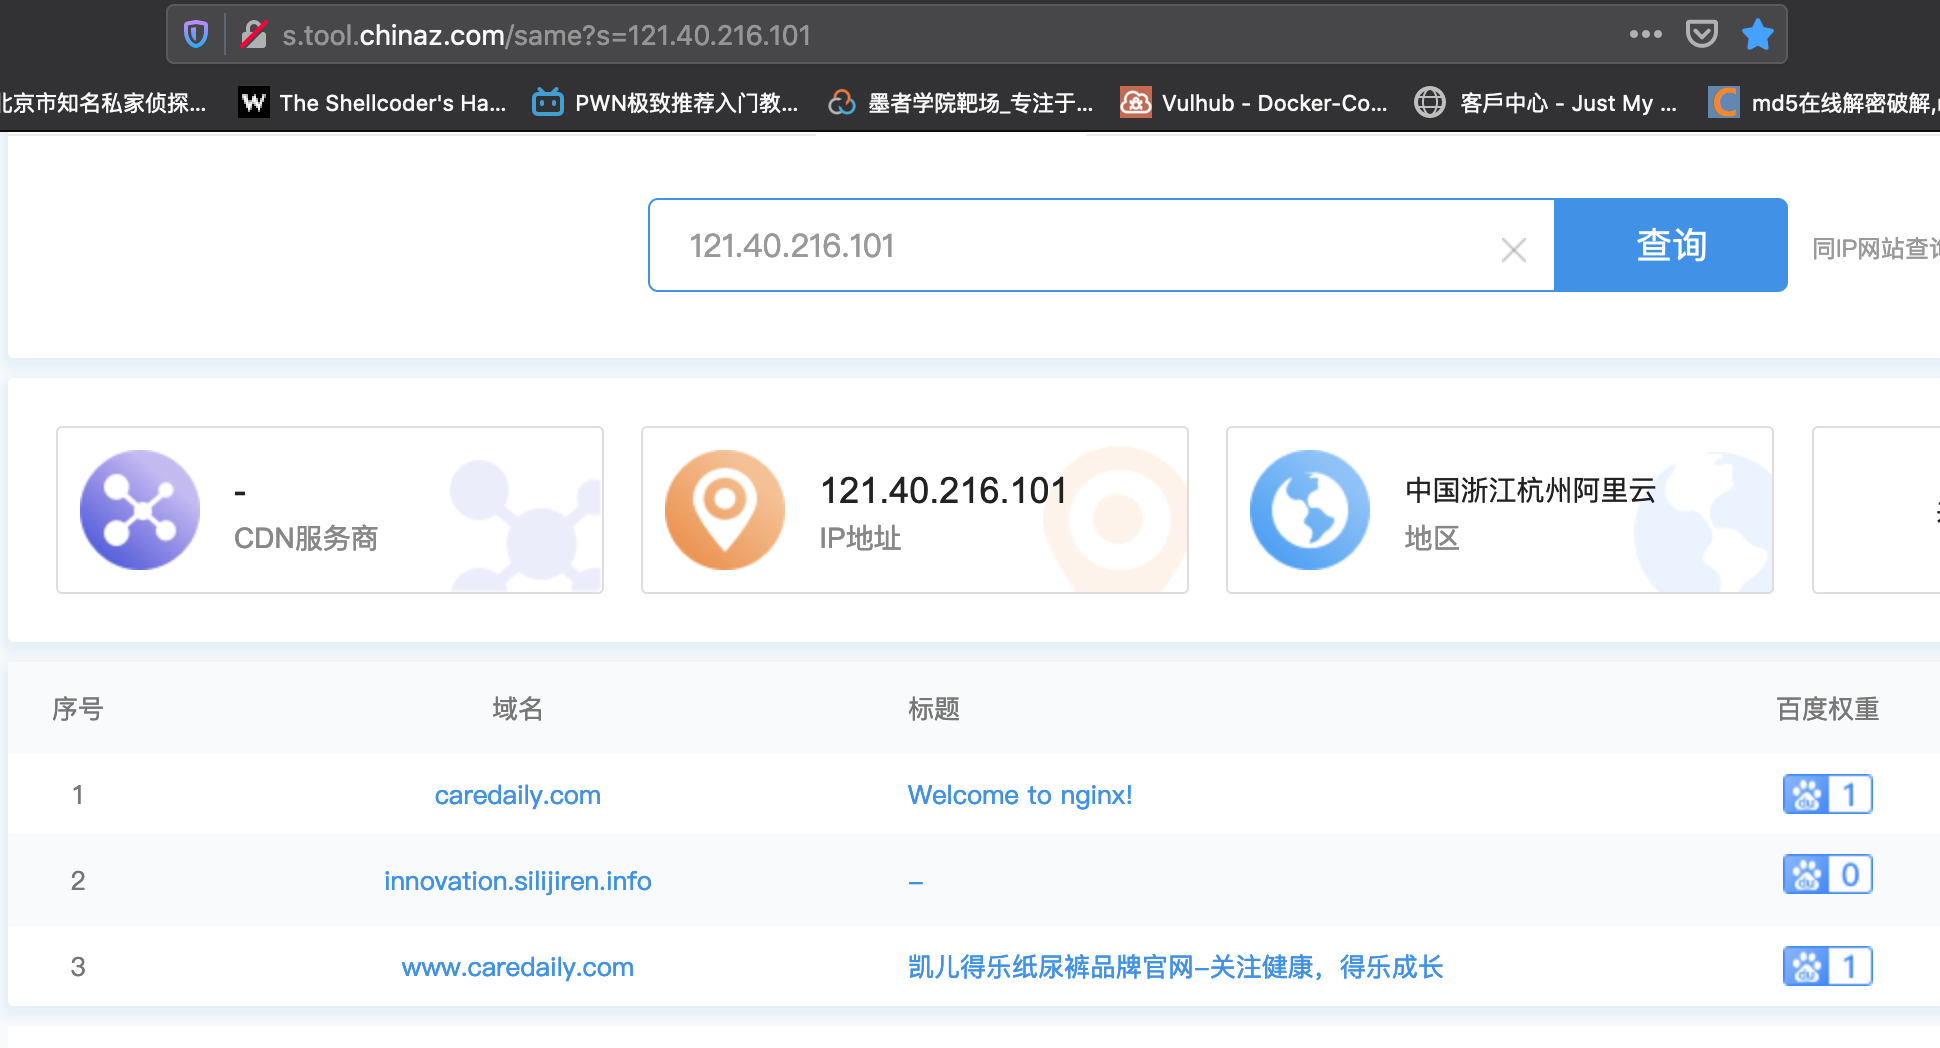Viewport: 1940px width, 1048px height.
Task: Click the Vulhub bookmark cloud icon
Action: [1136, 102]
